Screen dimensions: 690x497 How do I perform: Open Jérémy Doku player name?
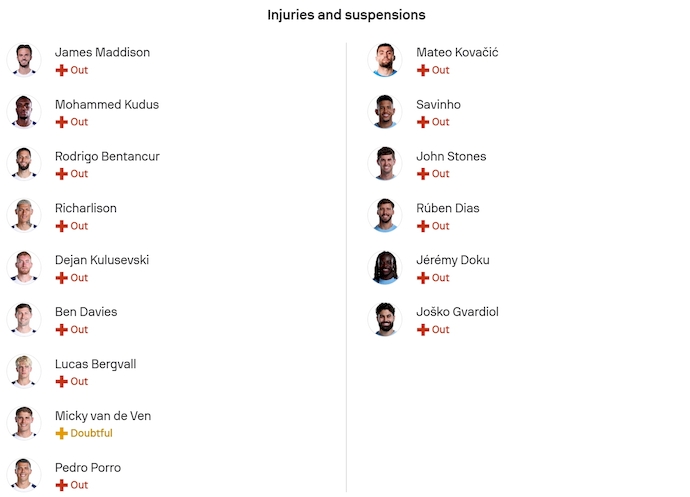click(x=453, y=260)
